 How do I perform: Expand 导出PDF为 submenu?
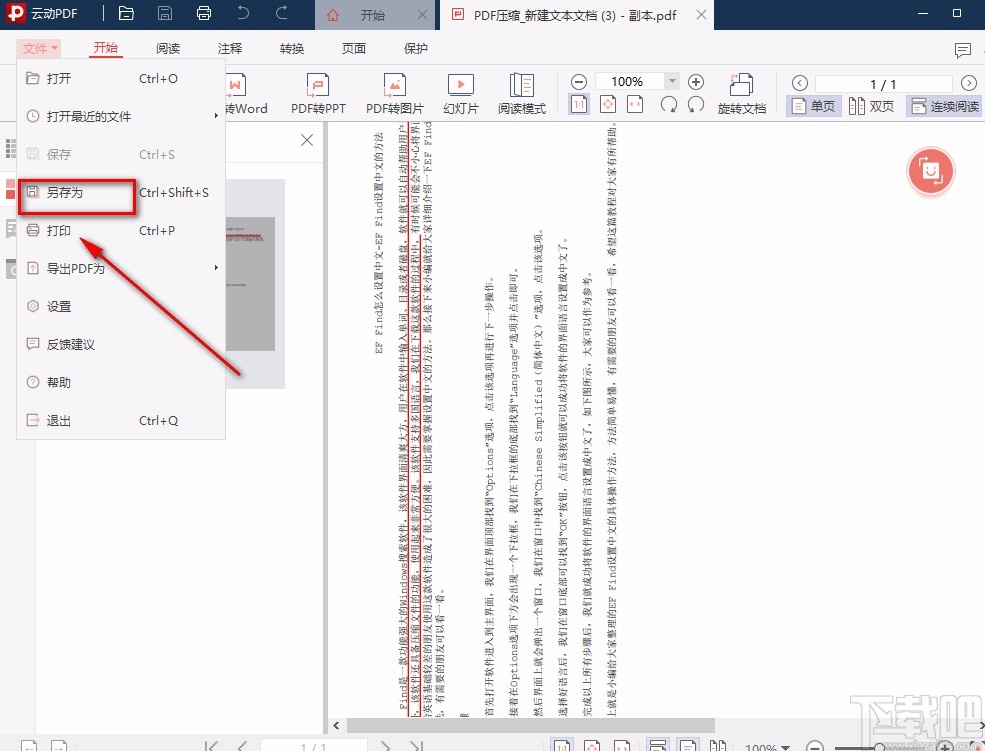(x=121, y=268)
